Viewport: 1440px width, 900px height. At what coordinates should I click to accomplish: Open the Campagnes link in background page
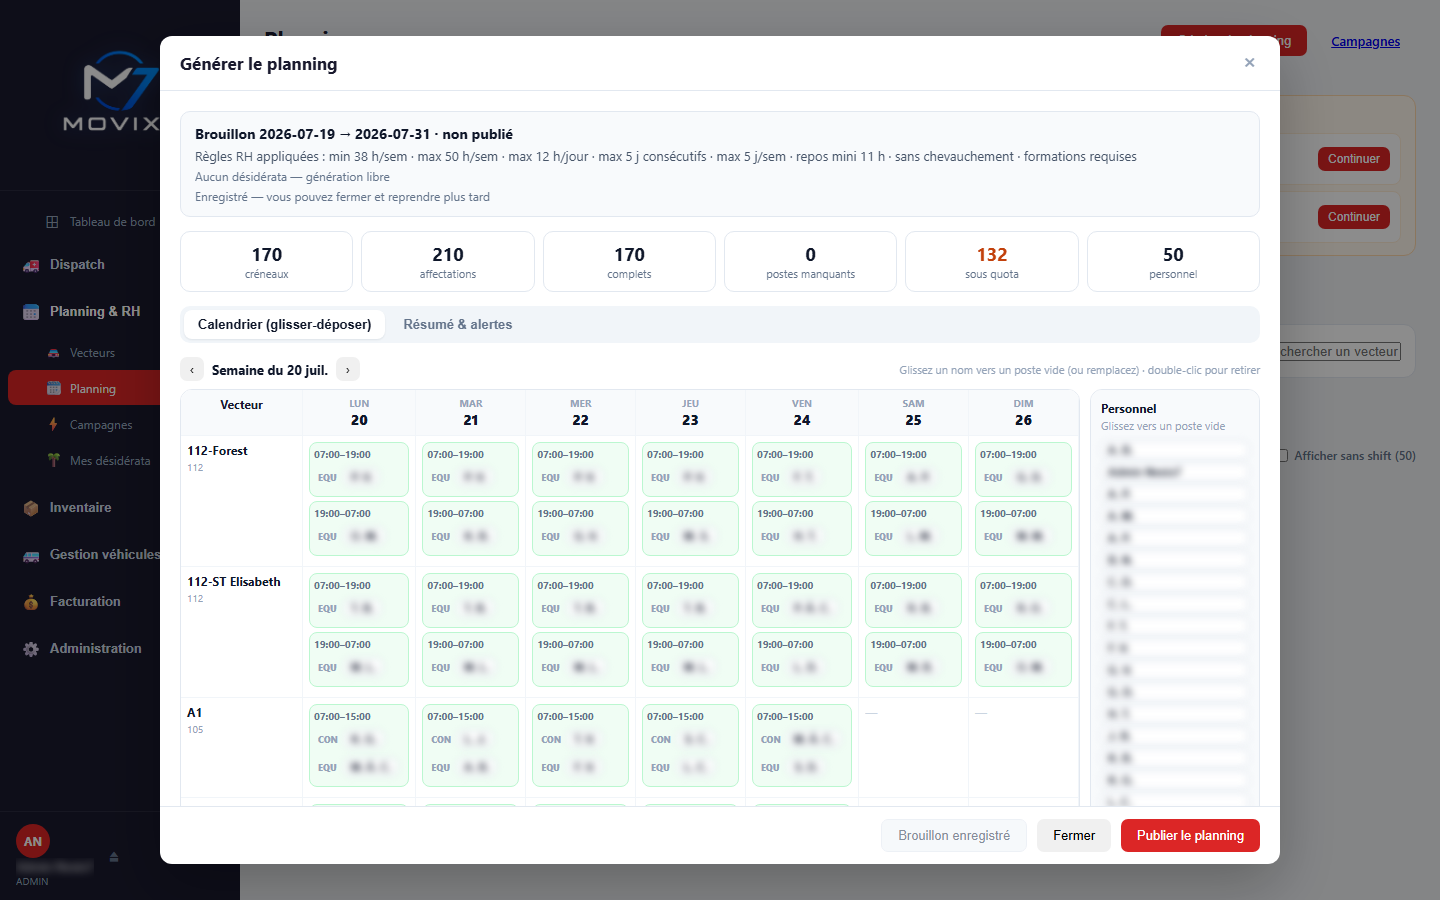[x=1365, y=42]
